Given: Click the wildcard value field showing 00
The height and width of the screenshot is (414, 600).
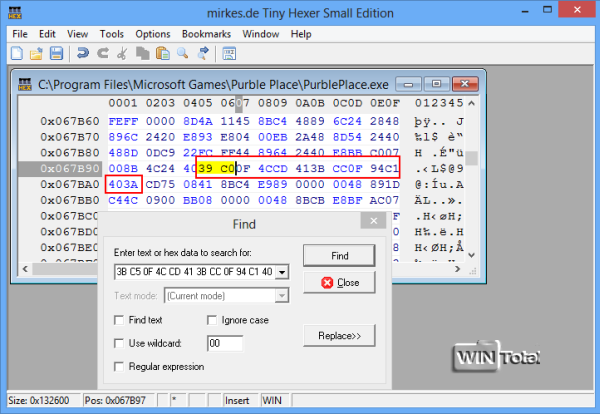Looking at the screenshot, I should [x=225, y=343].
